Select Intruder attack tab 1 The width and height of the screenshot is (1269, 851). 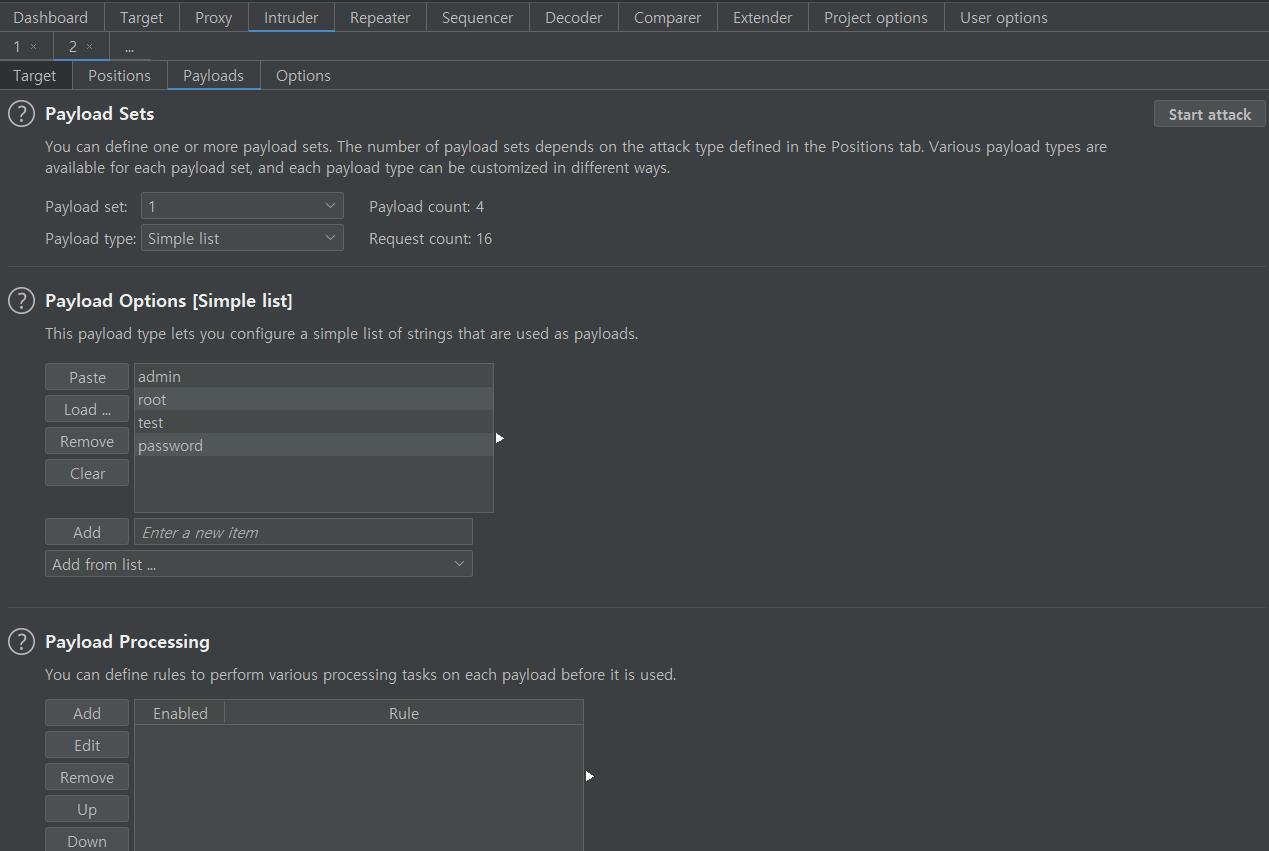pyautogui.click(x=17, y=47)
